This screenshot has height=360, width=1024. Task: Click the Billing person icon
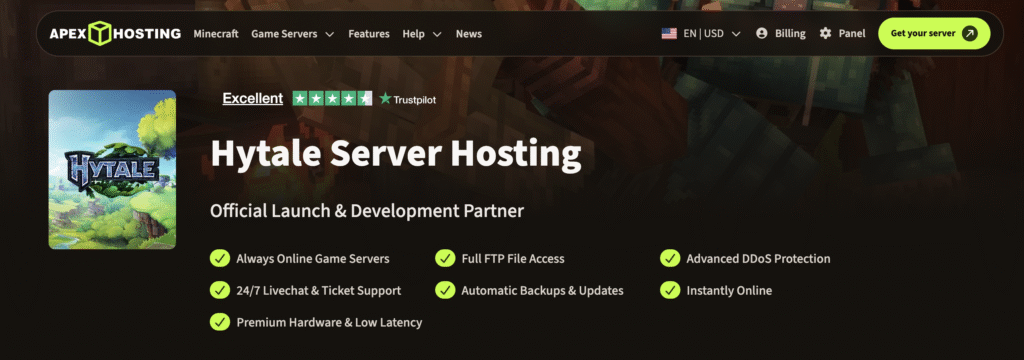point(761,33)
